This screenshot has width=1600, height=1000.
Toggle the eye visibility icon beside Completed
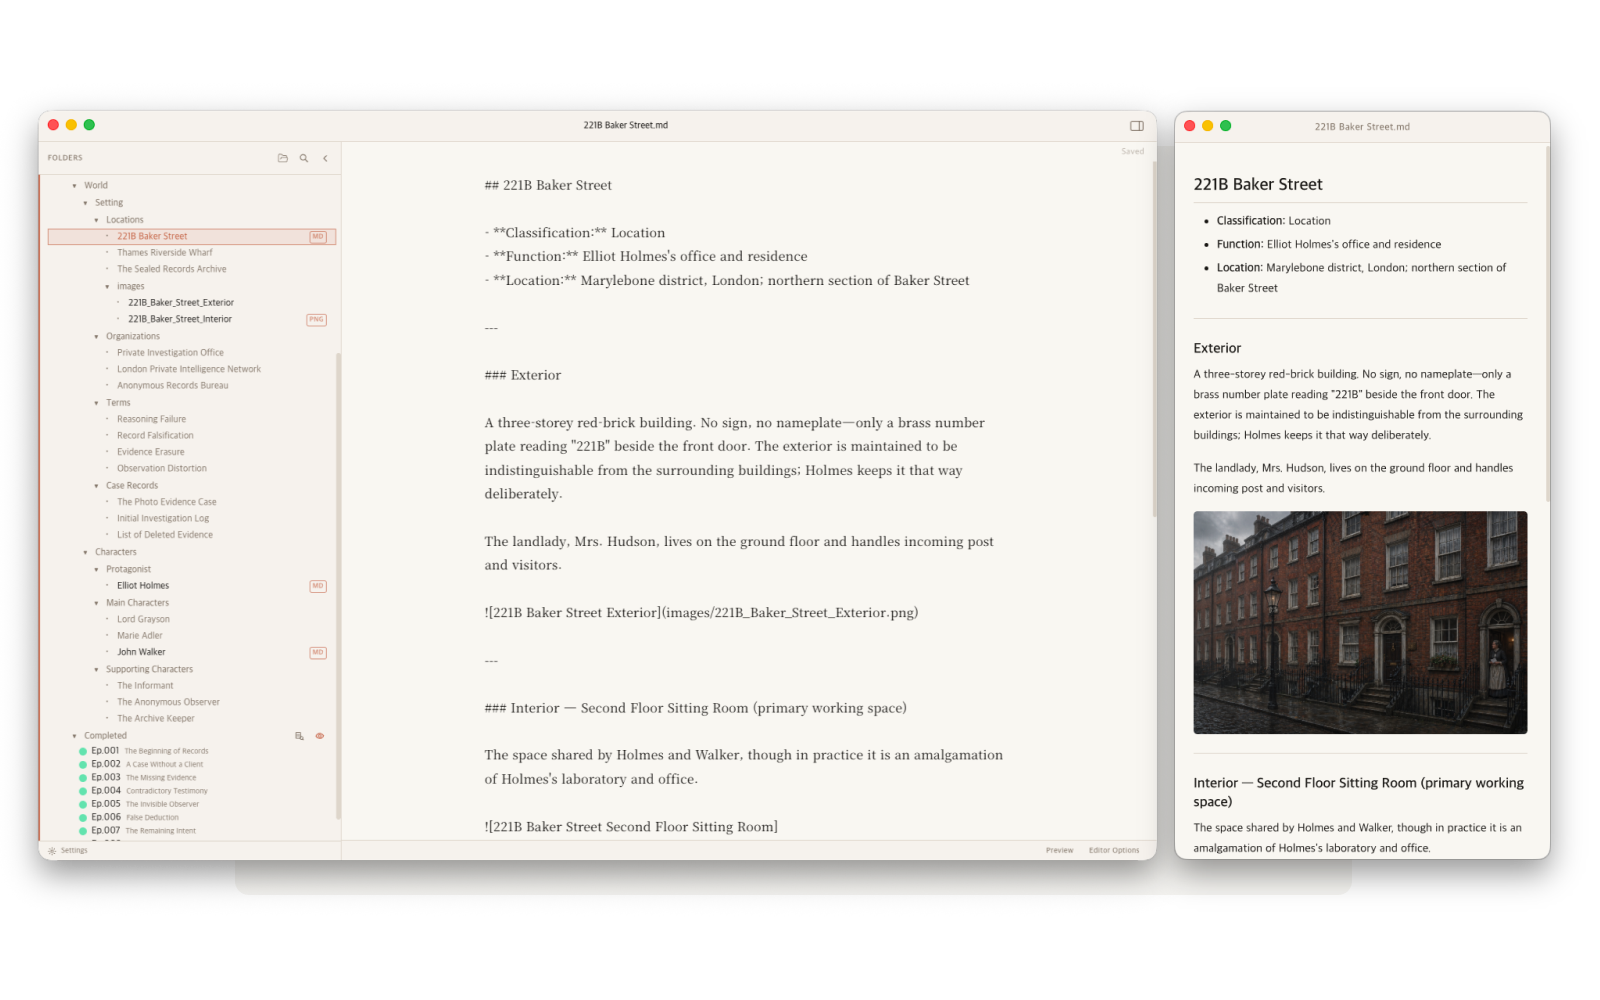tap(320, 736)
